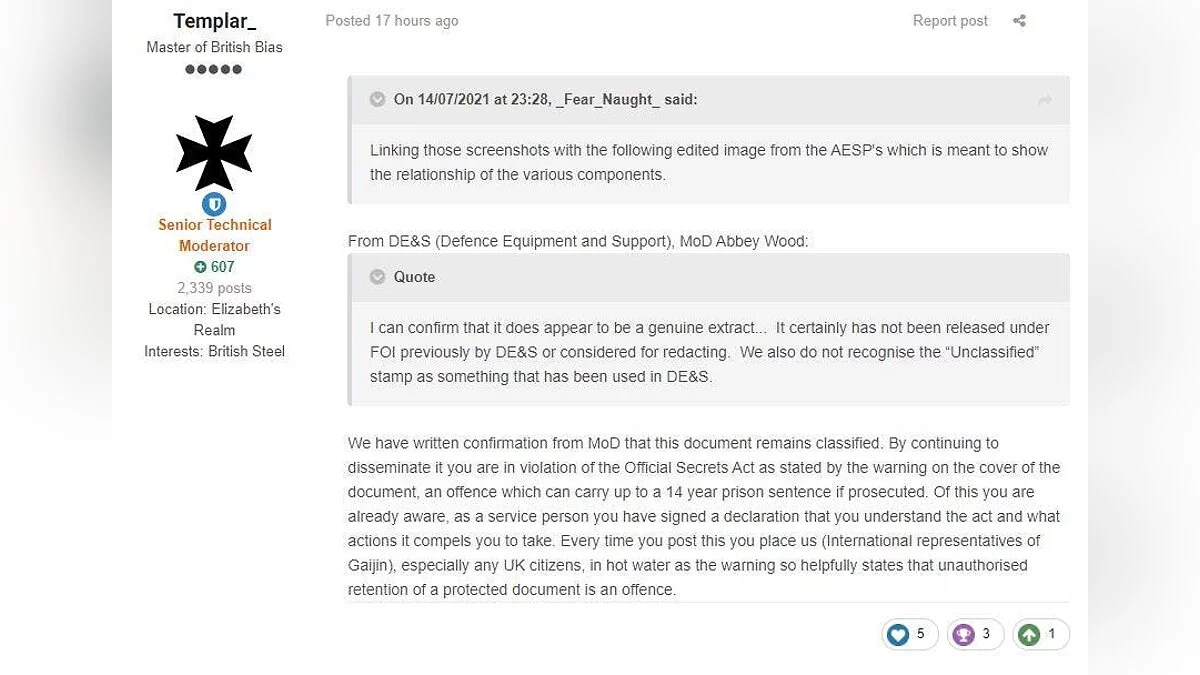Click the Templar_ cross avatar image
This screenshot has width=1200, height=675.
214,153
